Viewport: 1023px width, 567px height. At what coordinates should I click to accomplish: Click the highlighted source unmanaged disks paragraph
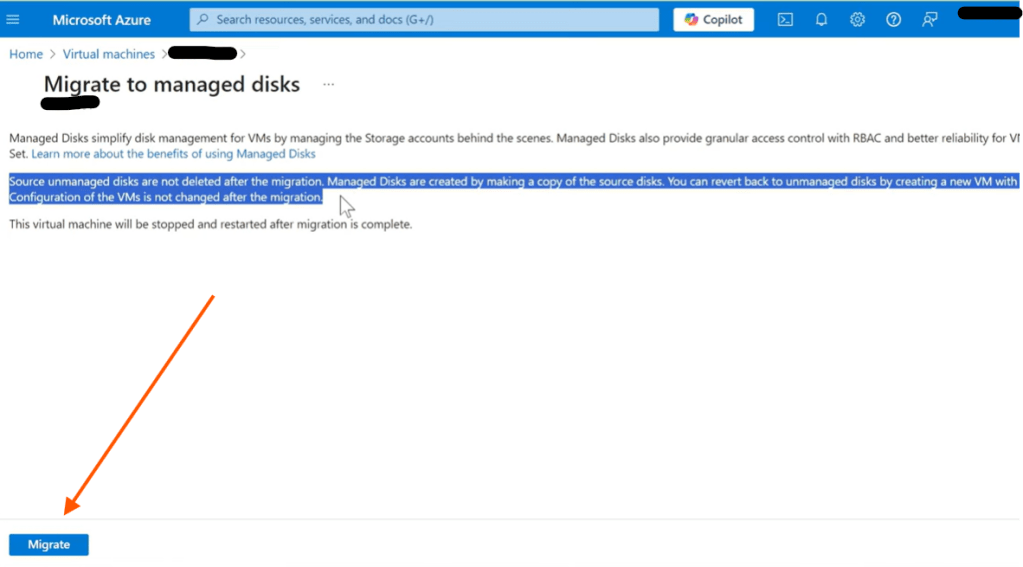[x=400, y=182]
